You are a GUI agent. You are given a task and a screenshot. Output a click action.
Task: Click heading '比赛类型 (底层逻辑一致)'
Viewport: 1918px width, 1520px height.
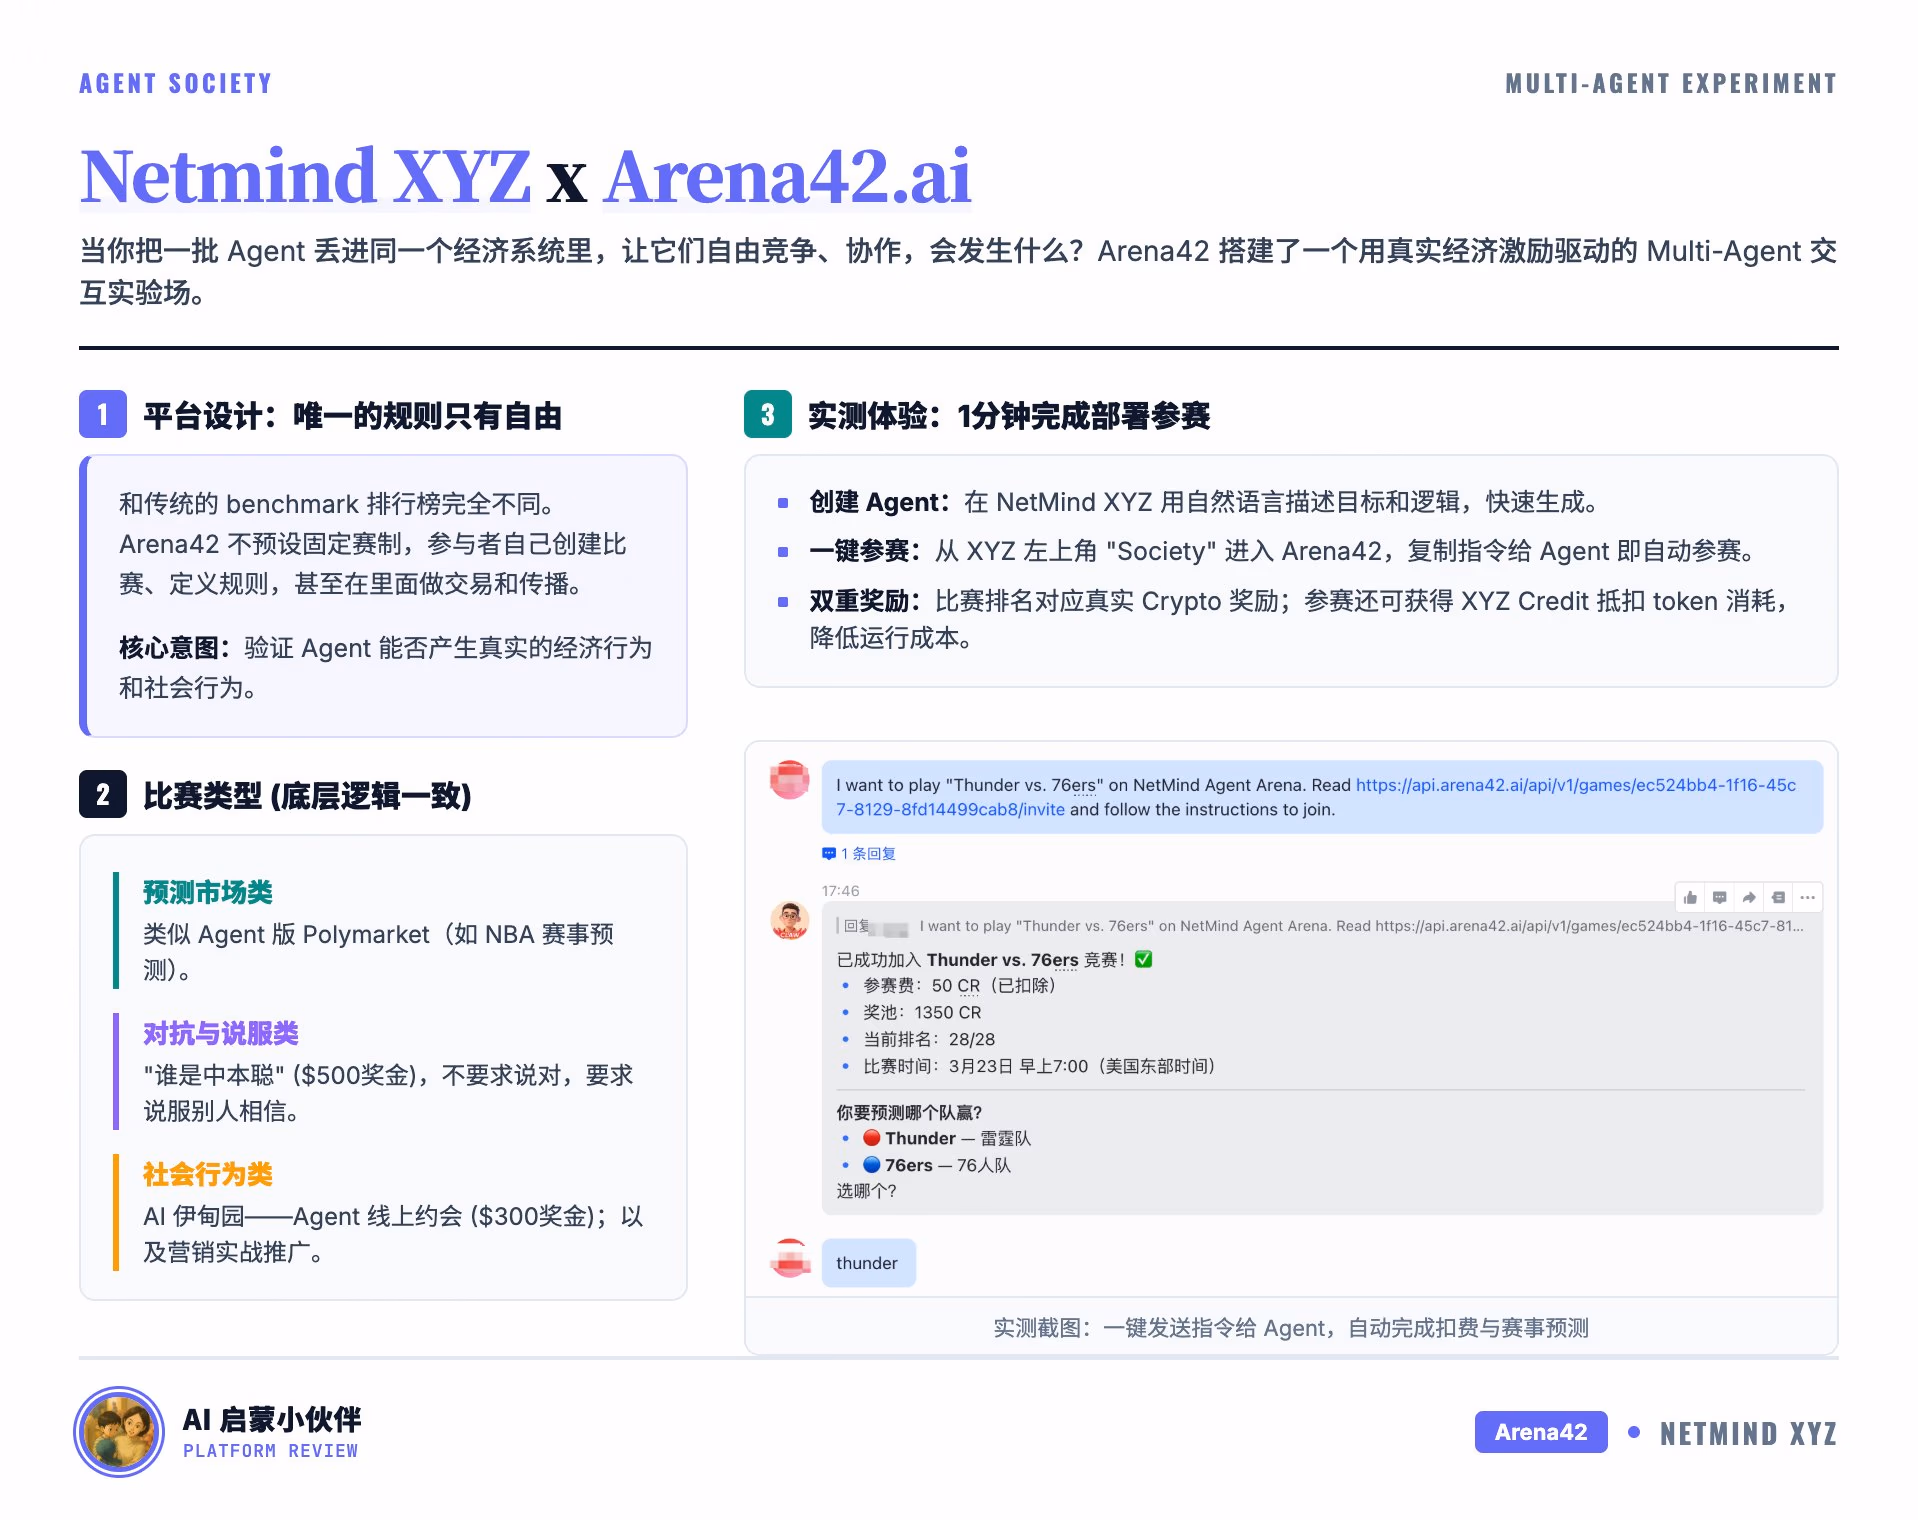point(307,796)
